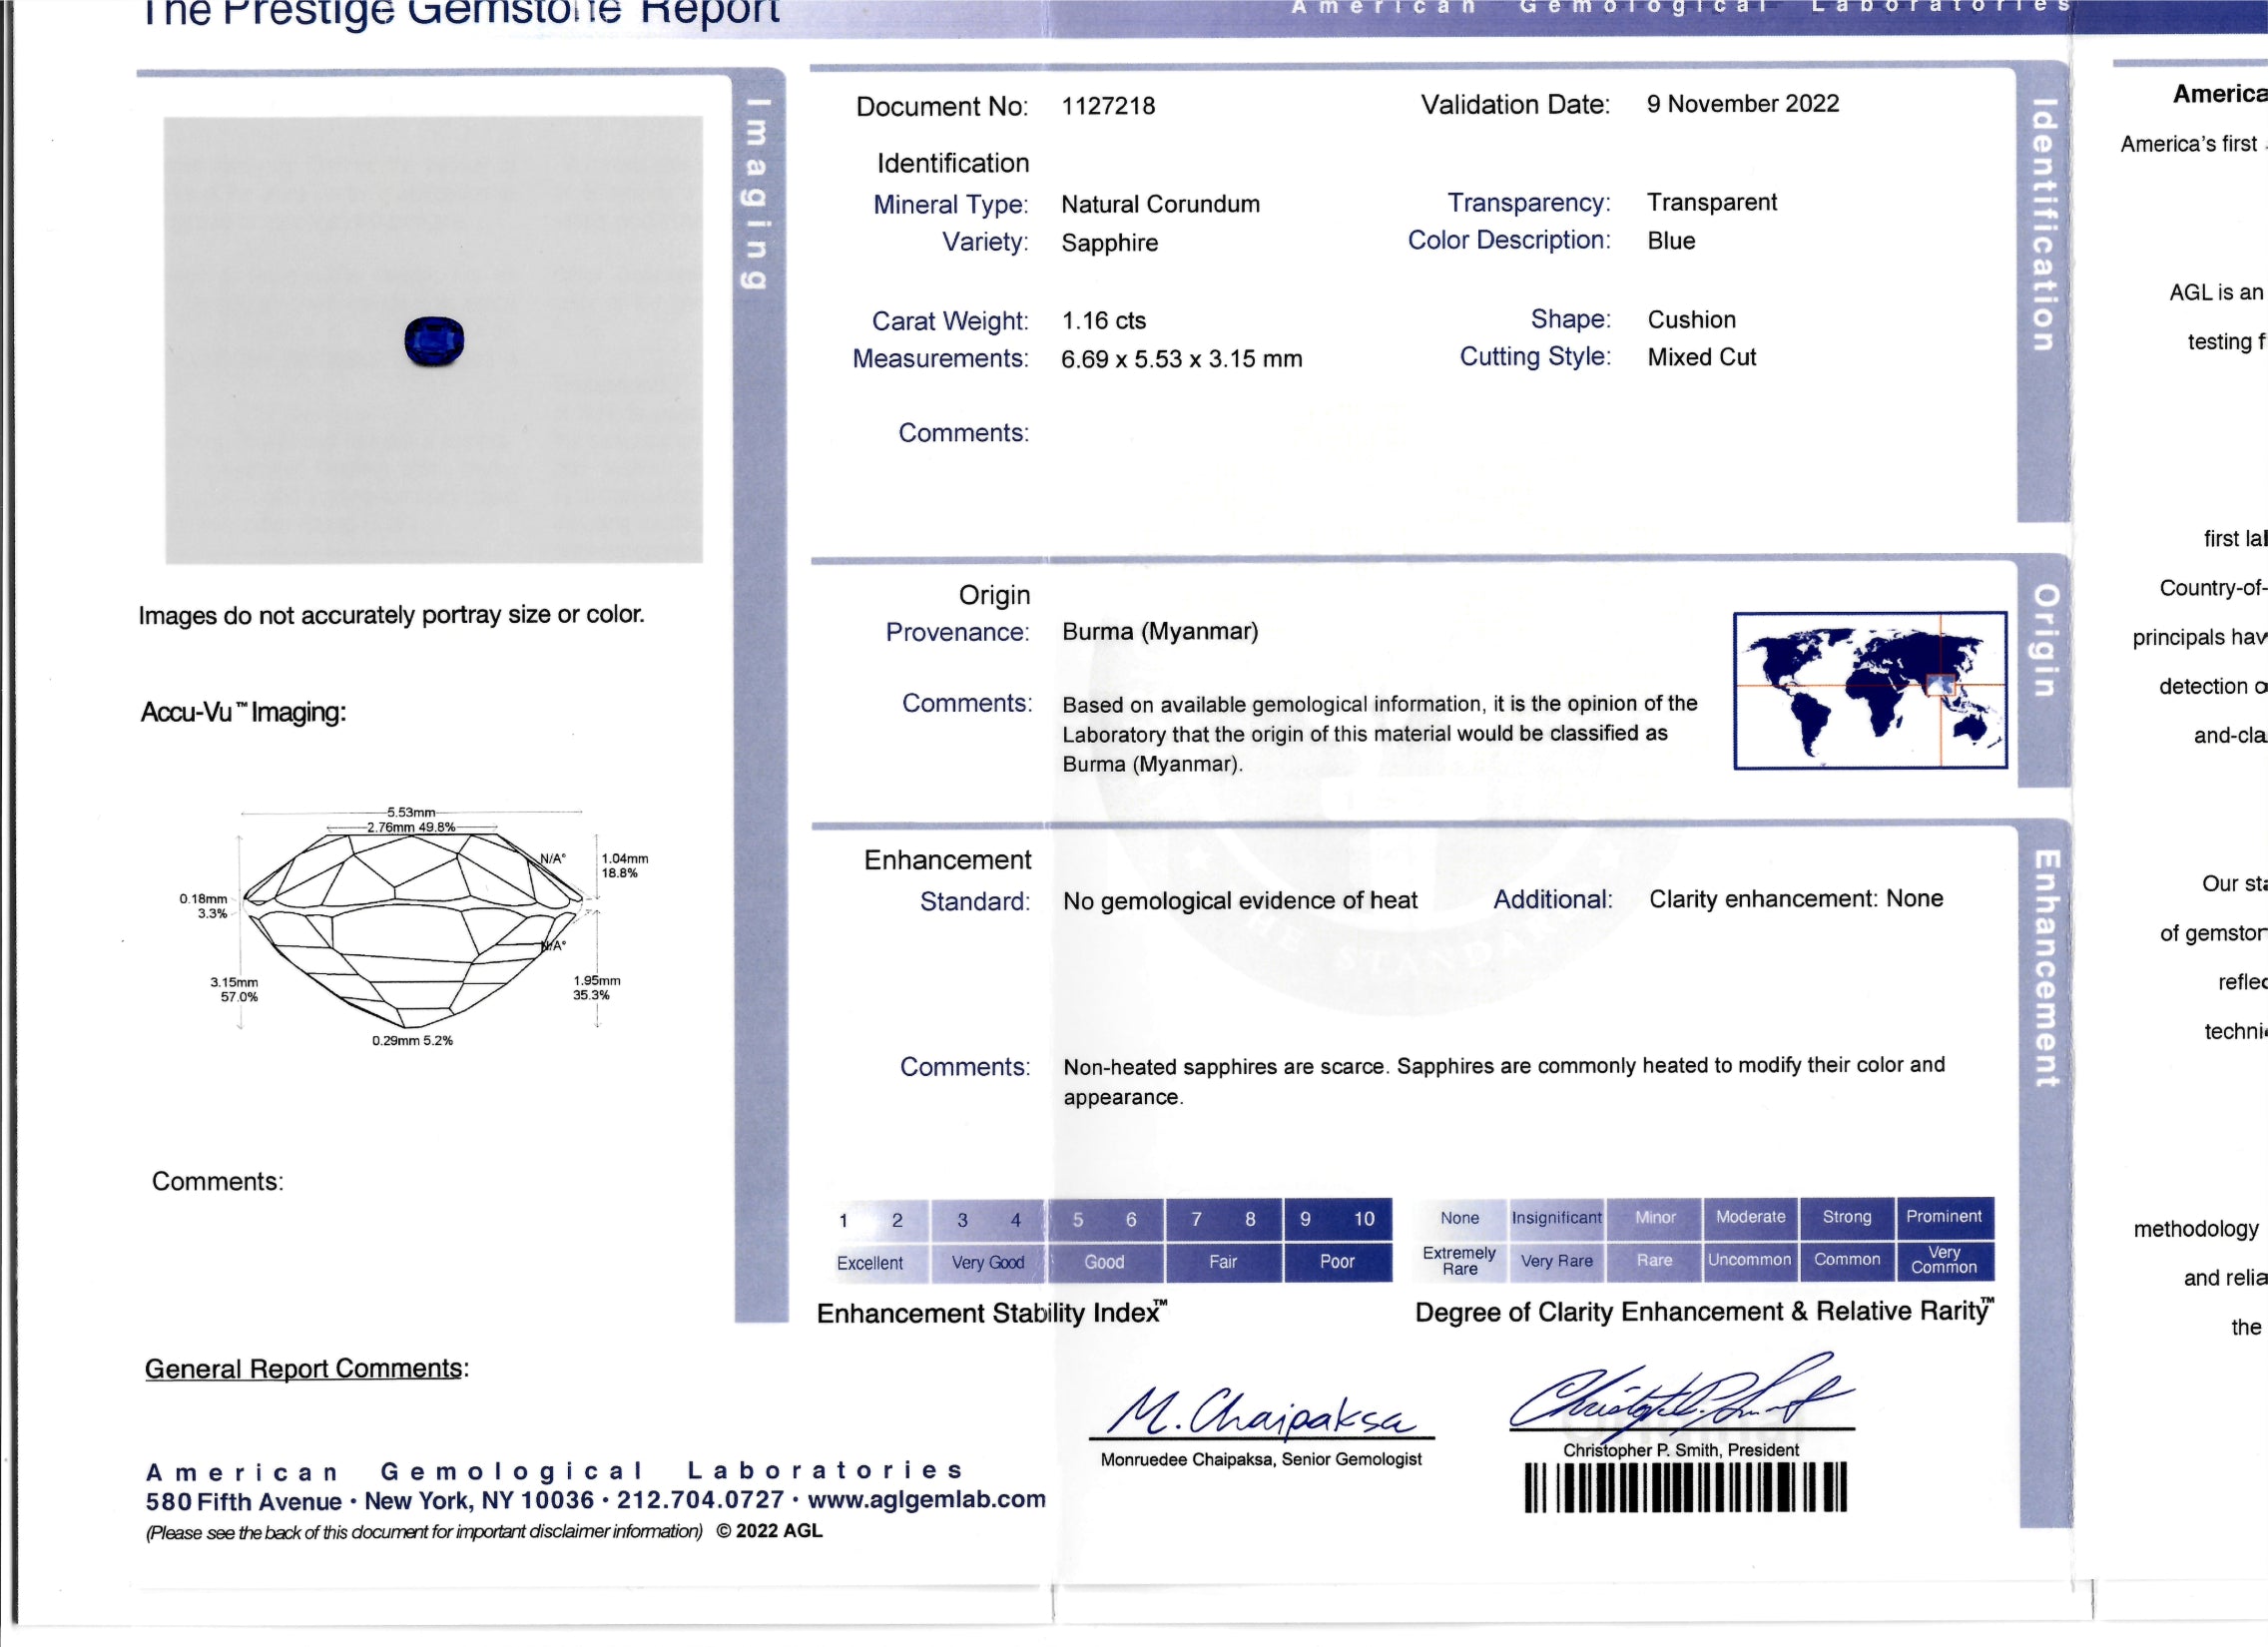The image size is (2268, 1647).
Task: Click the Prominent clarity enhancement cell
Action: coord(1943,1216)
